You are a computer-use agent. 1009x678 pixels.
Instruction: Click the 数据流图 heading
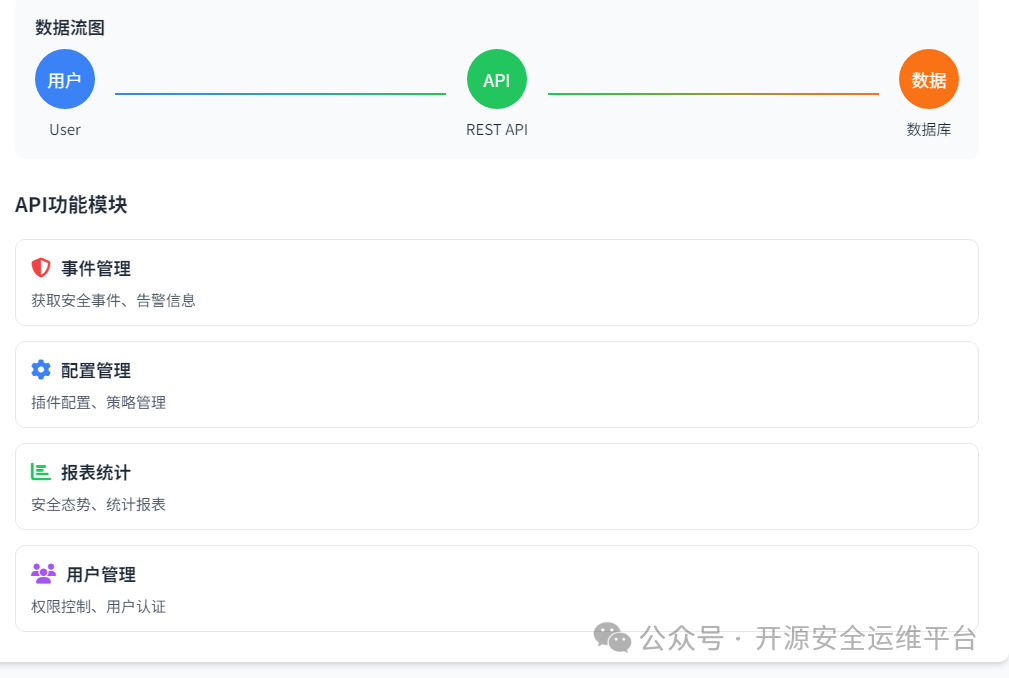[70, 28]
